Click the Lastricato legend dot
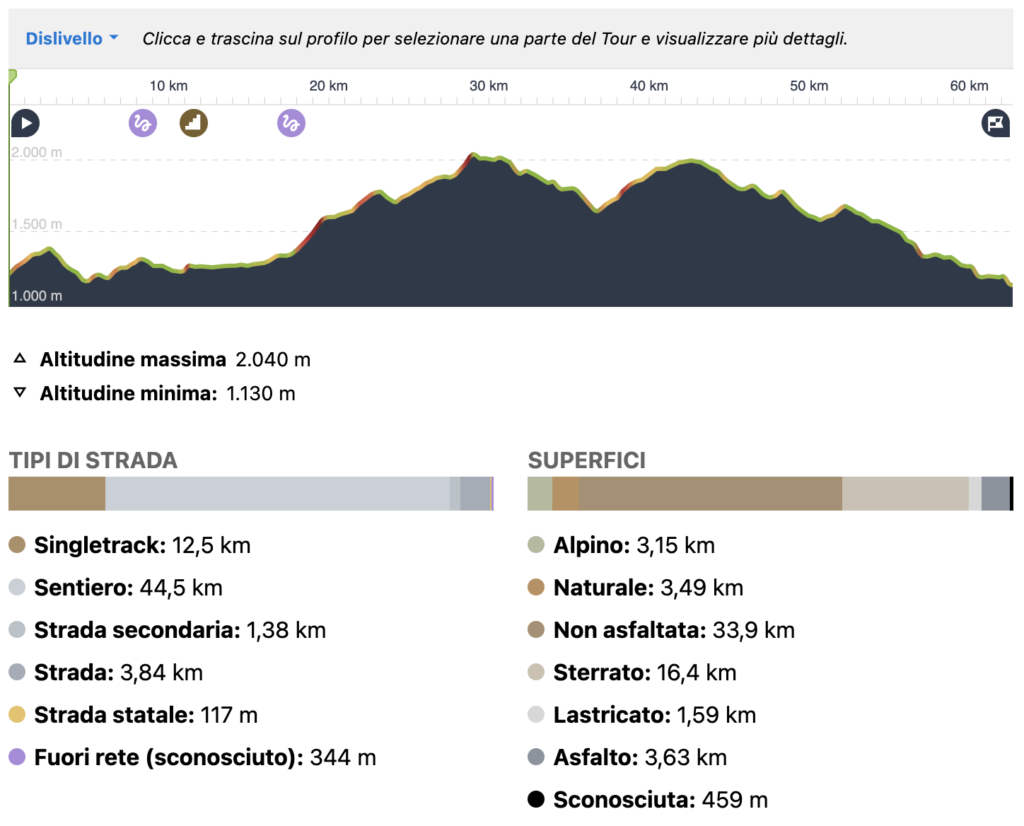Viewport: 1024px width, 826px height. point(536,714)
